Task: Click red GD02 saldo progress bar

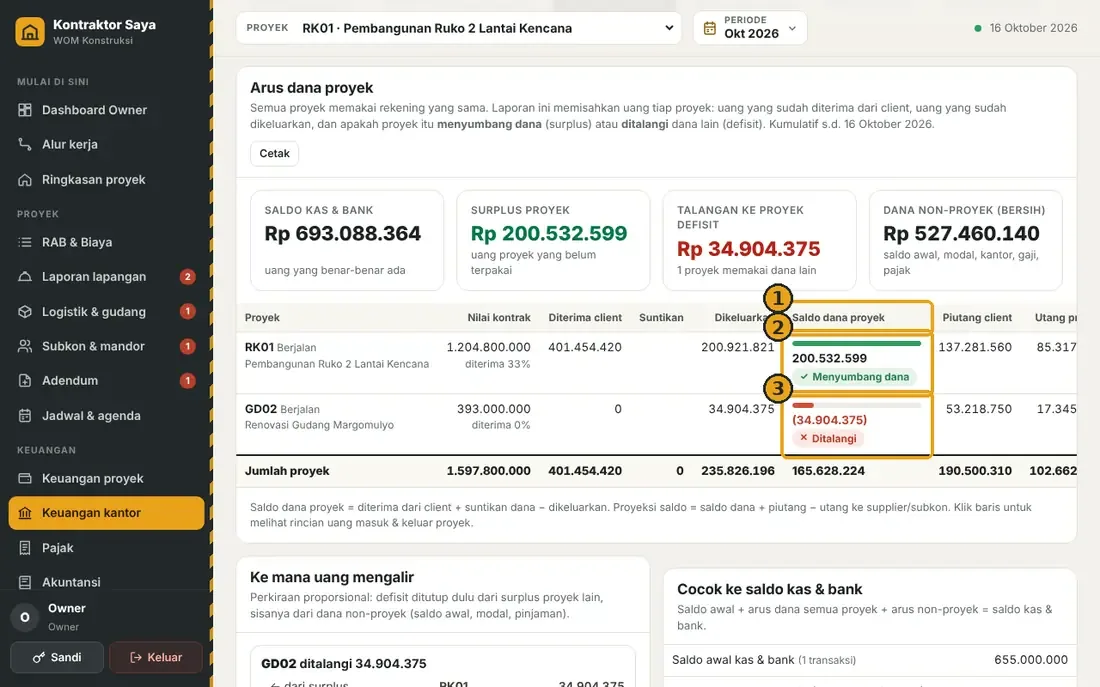Action: pyautogui.click(x=857, y=406)
